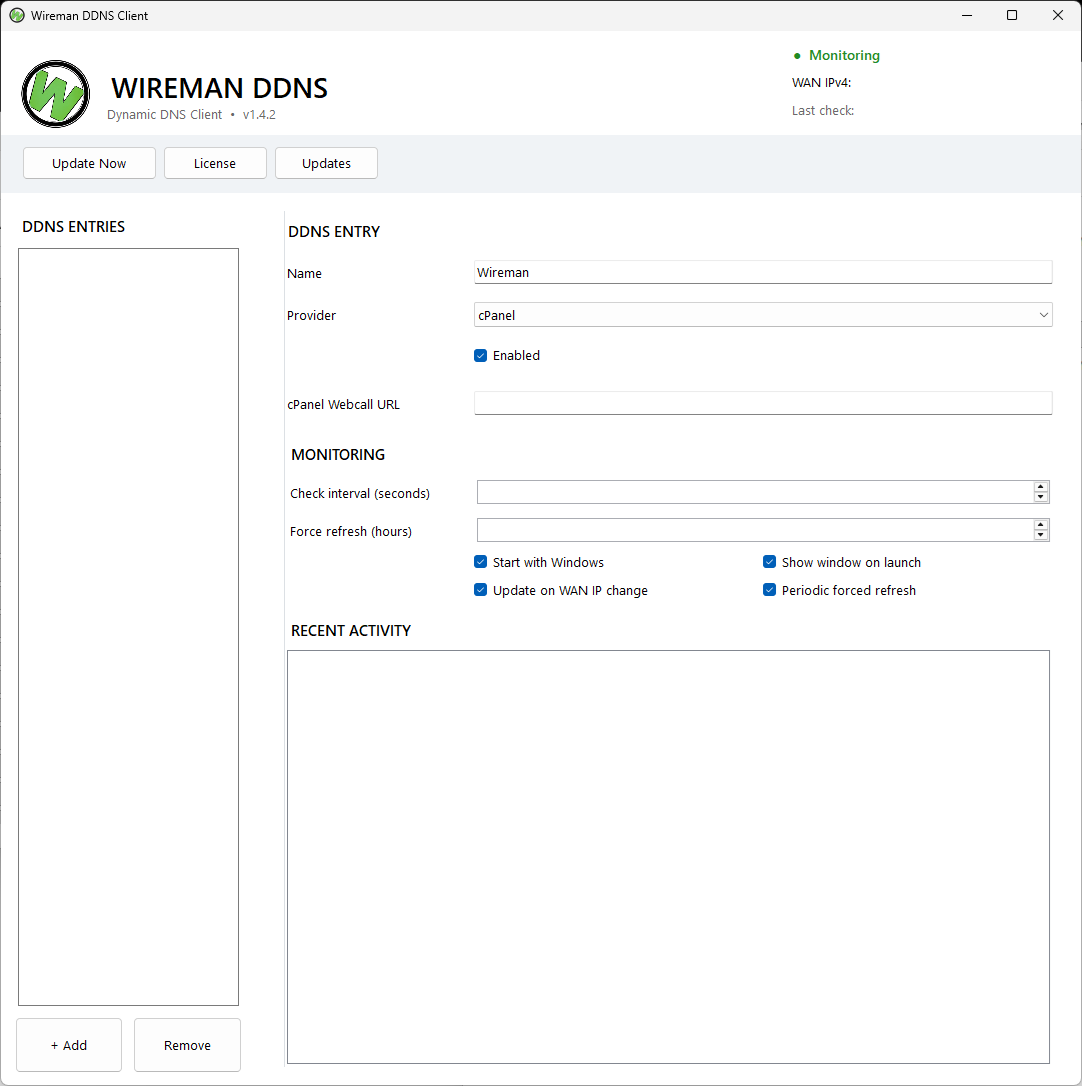Maximize the Wireman DDNS Client window
Viewport: 1087px width, 1086px height.
coord(1012,15)
